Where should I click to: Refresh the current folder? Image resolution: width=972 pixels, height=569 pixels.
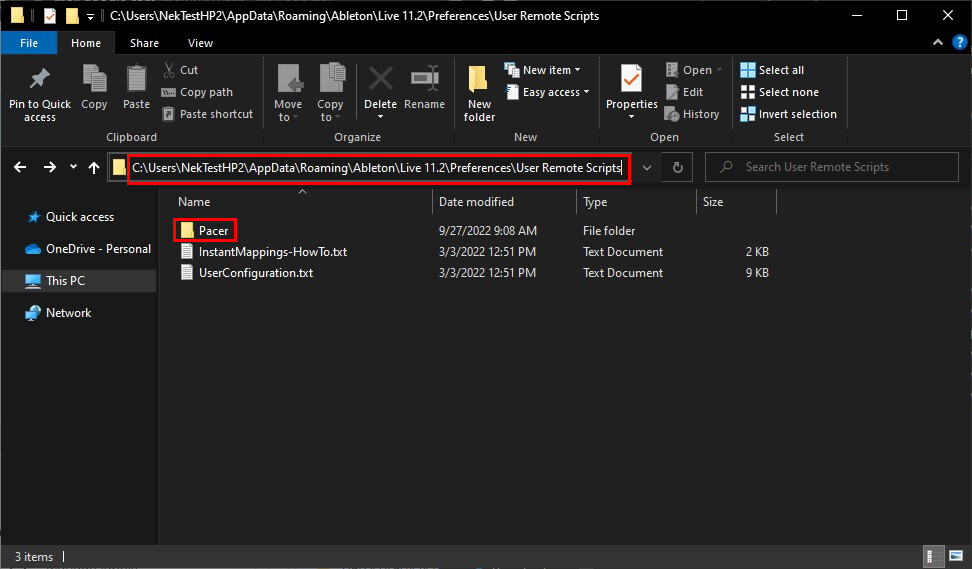(x=678, y=168)
